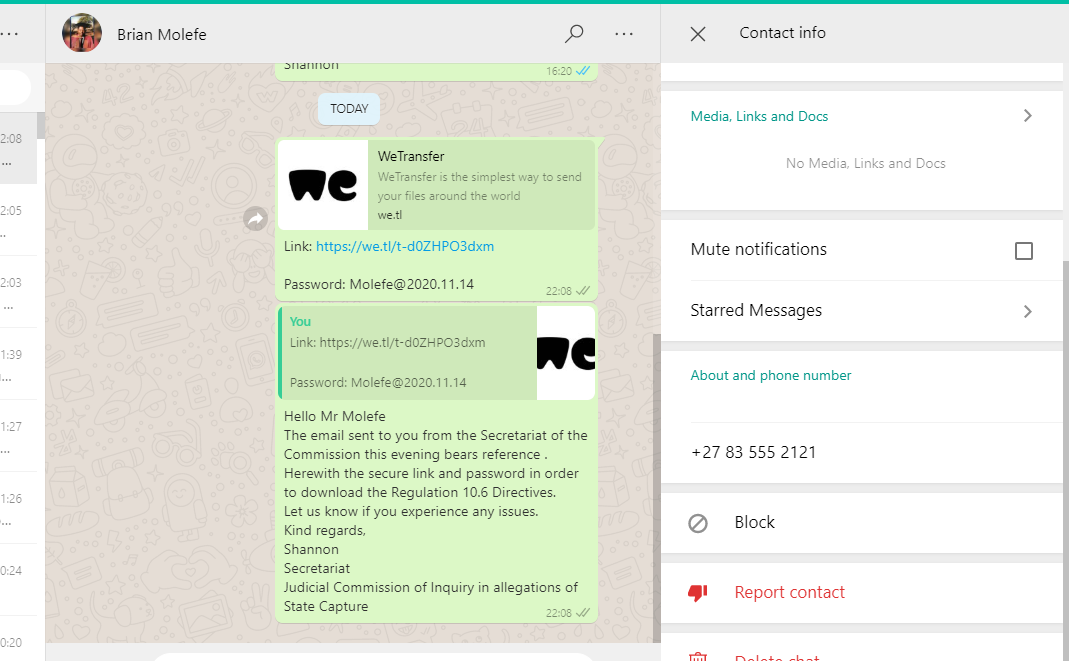
Task: Open the we.tl/t-d0ZHPO3dxm link
Action: click(404, 246)
